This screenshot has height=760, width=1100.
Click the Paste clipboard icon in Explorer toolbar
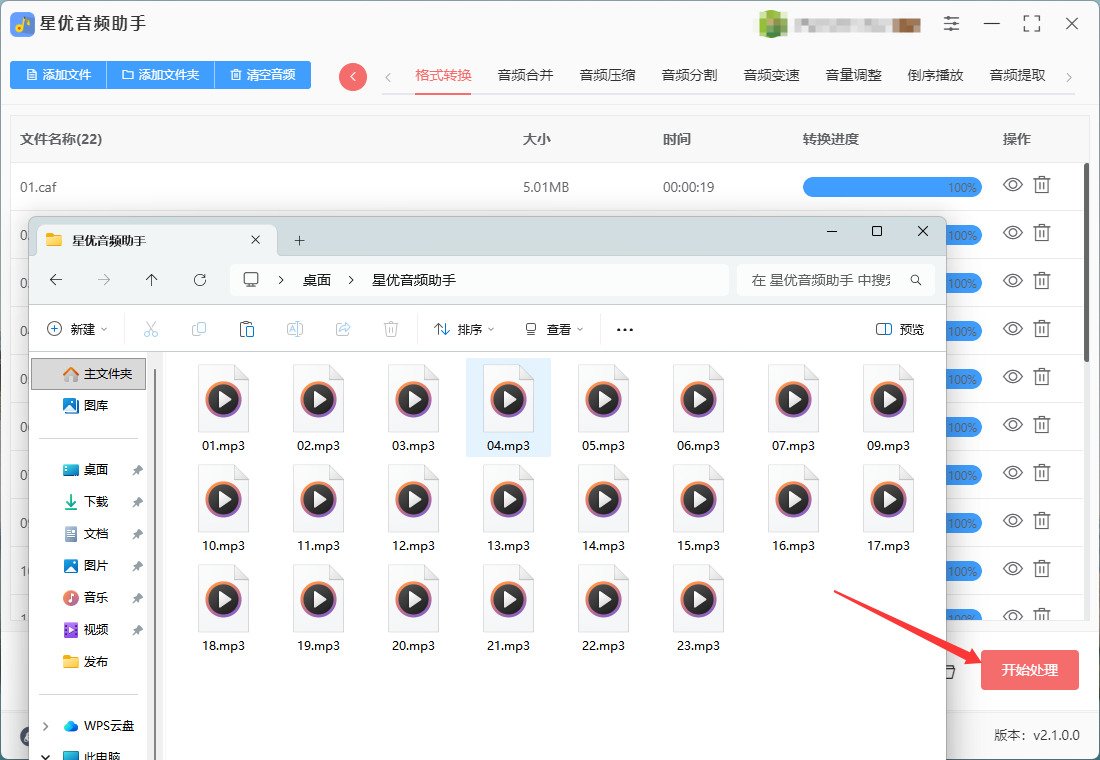tap(247, 329)
